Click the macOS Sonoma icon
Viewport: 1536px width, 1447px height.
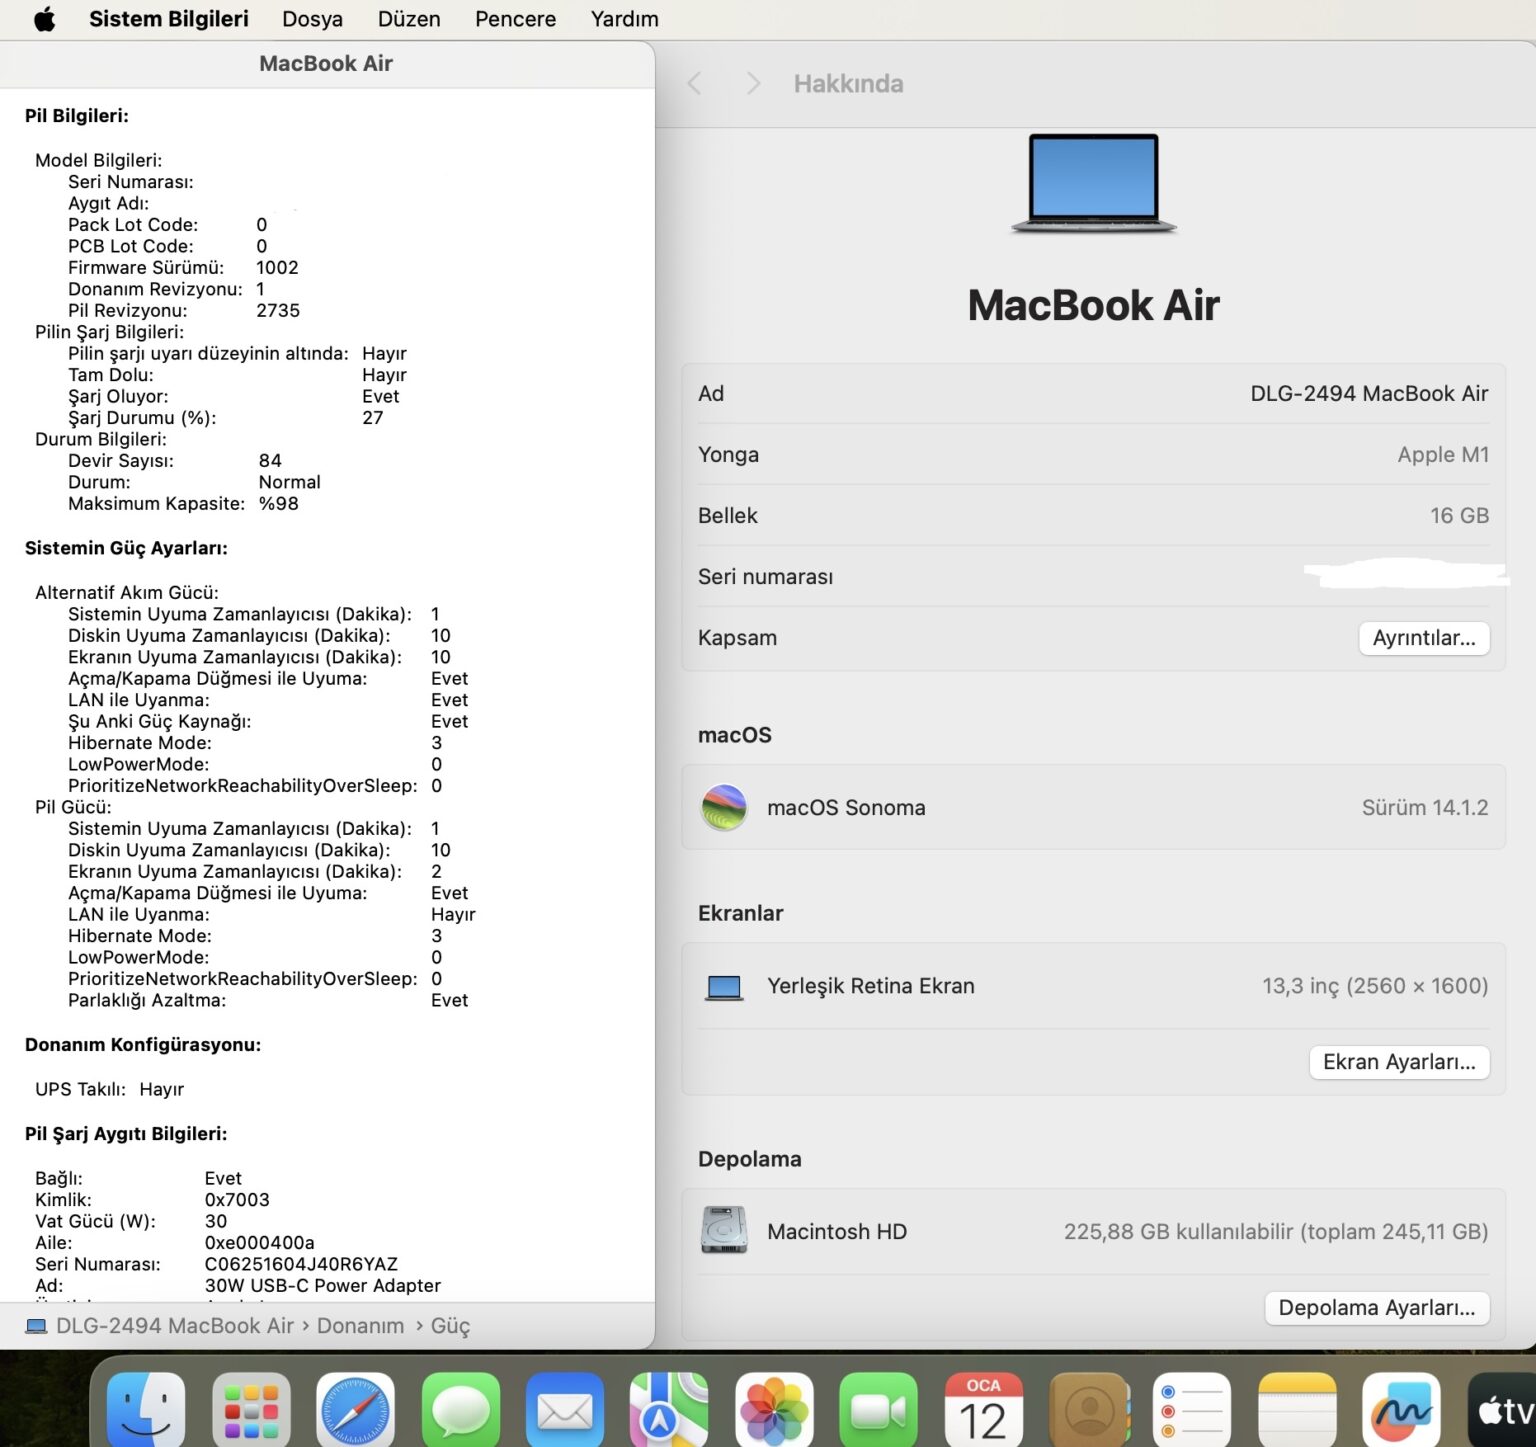coord(724,808)
